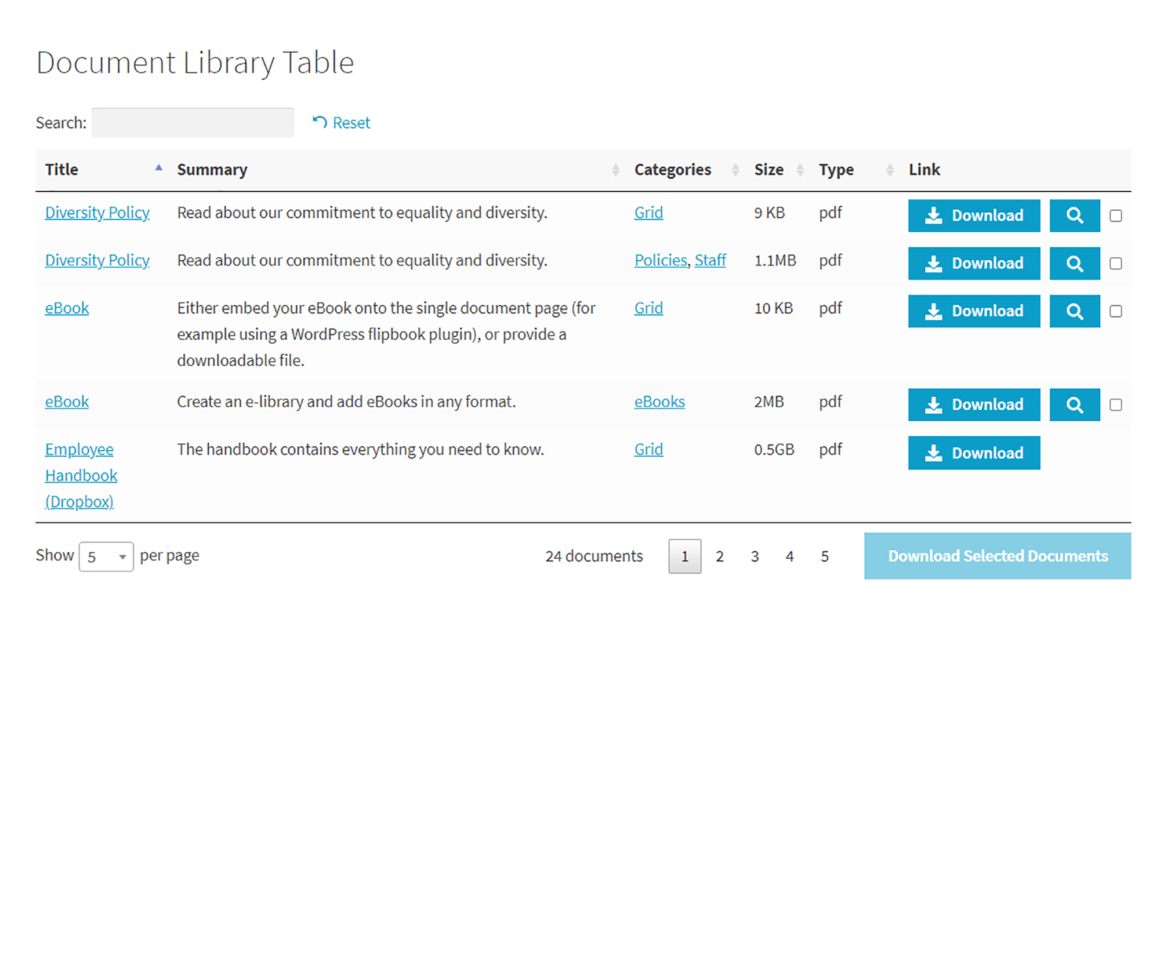
Task: Open the Policies category link
Action: point(660,259)
